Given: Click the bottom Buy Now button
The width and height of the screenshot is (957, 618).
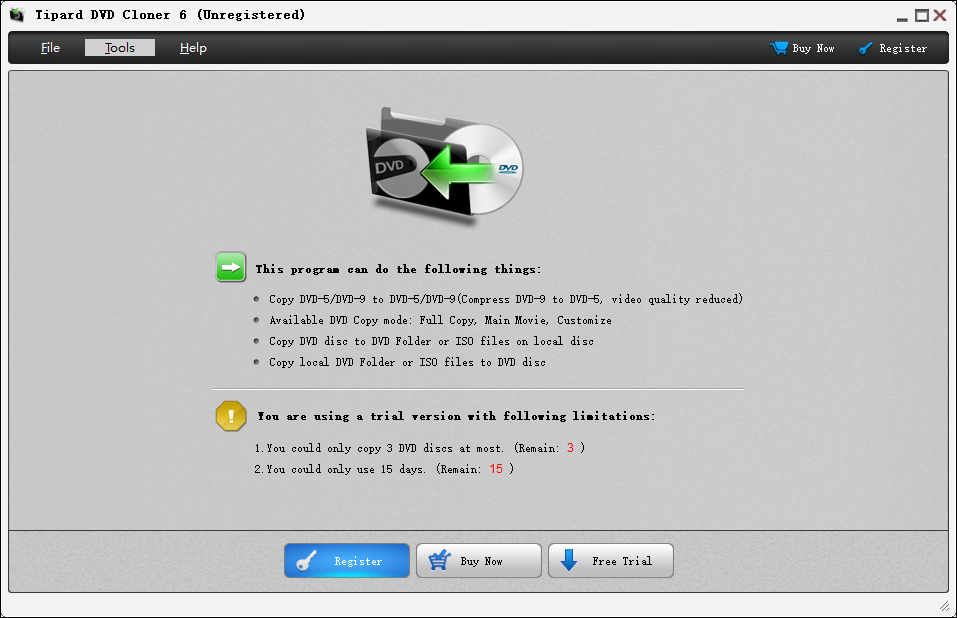Looking at the screenshot, I should pyautogui.click(x=478, y=561).
